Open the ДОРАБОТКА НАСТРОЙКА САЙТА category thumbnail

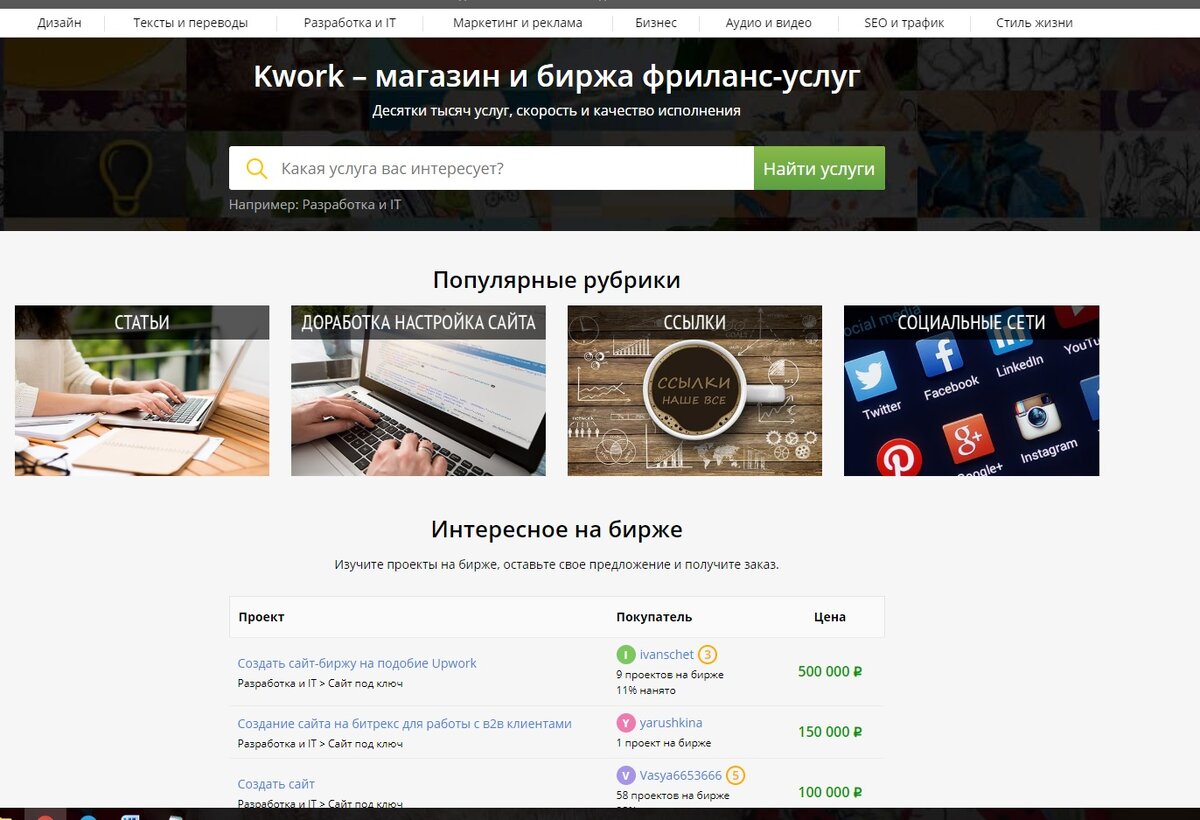point(418,391)
